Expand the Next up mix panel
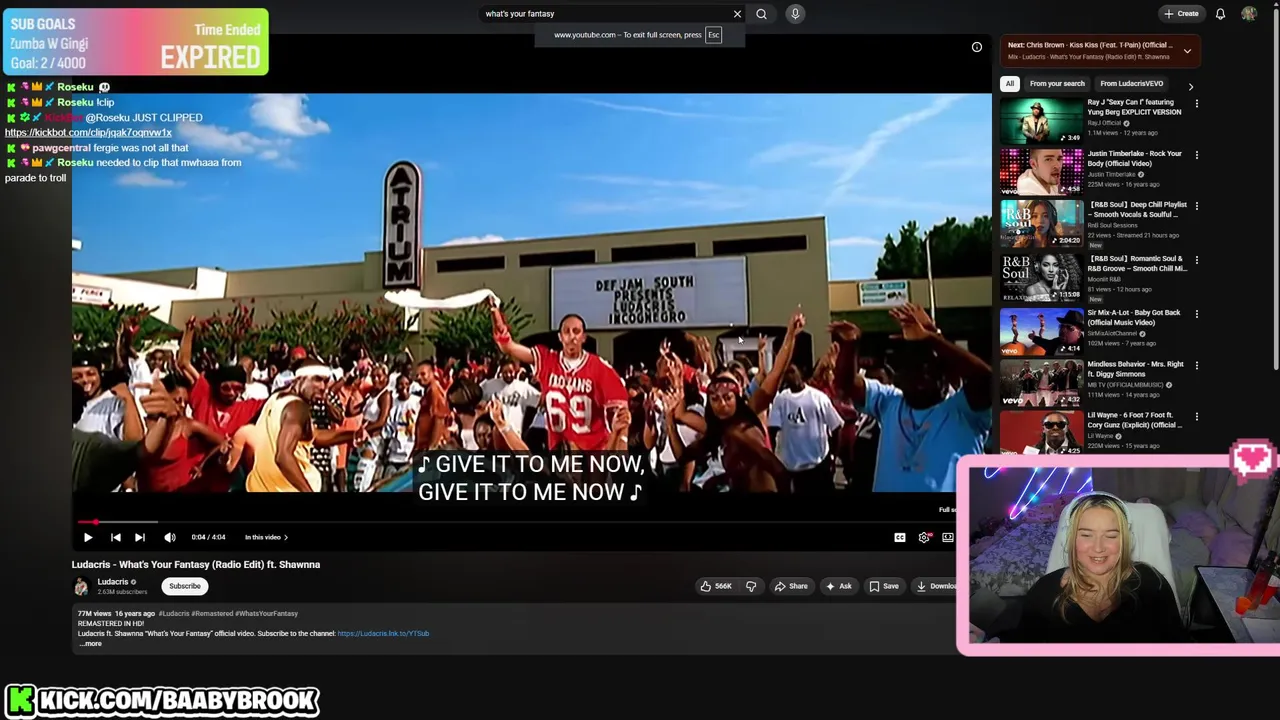This screenshot has height=720, width=1280. coord(1187,51)
